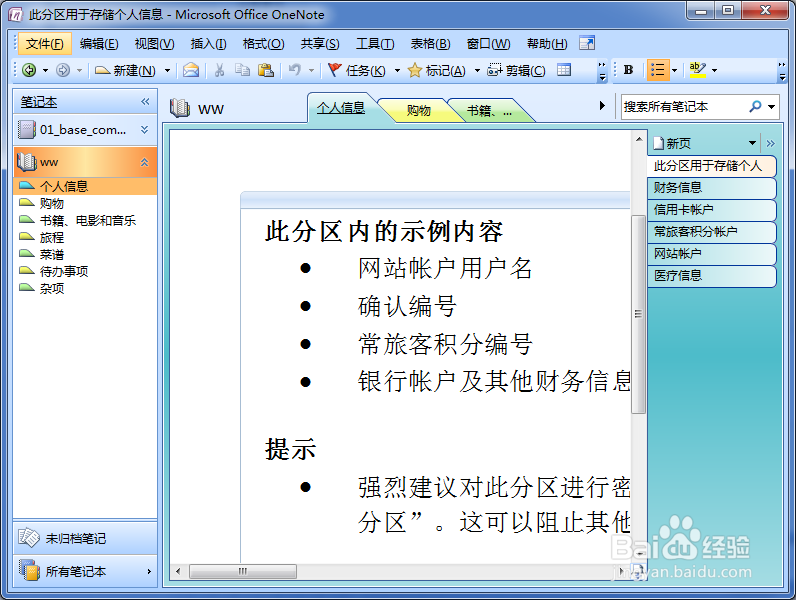The width and height of the screenshot is (796, 600).
Task: Click the new page icon next to 新页
Action: pyautogui.click(x=658, y=143)
